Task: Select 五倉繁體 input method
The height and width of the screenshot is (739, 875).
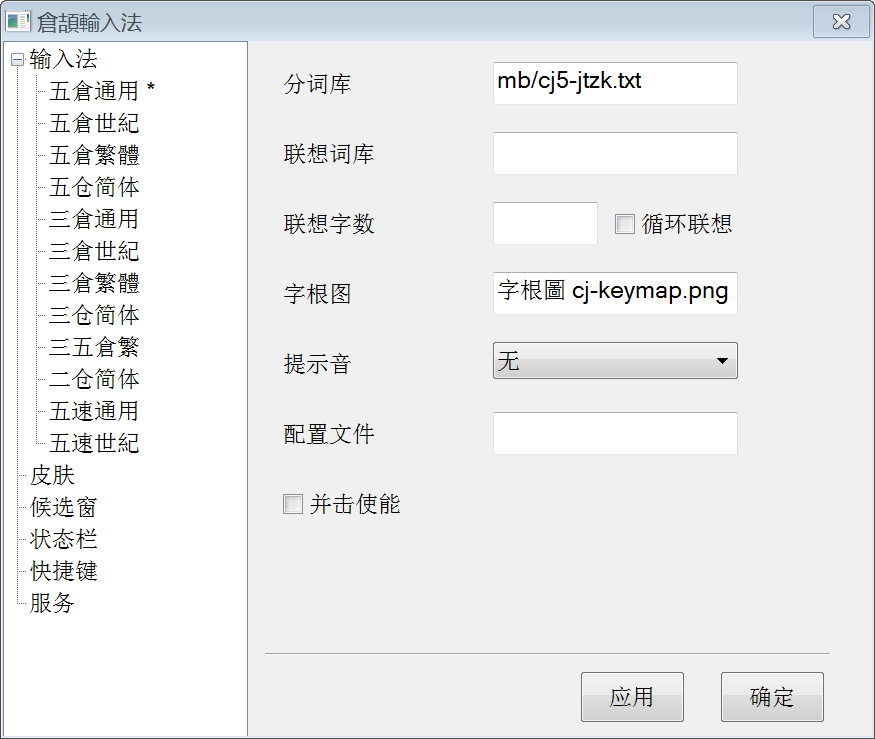Action: (x=94, y=155)
